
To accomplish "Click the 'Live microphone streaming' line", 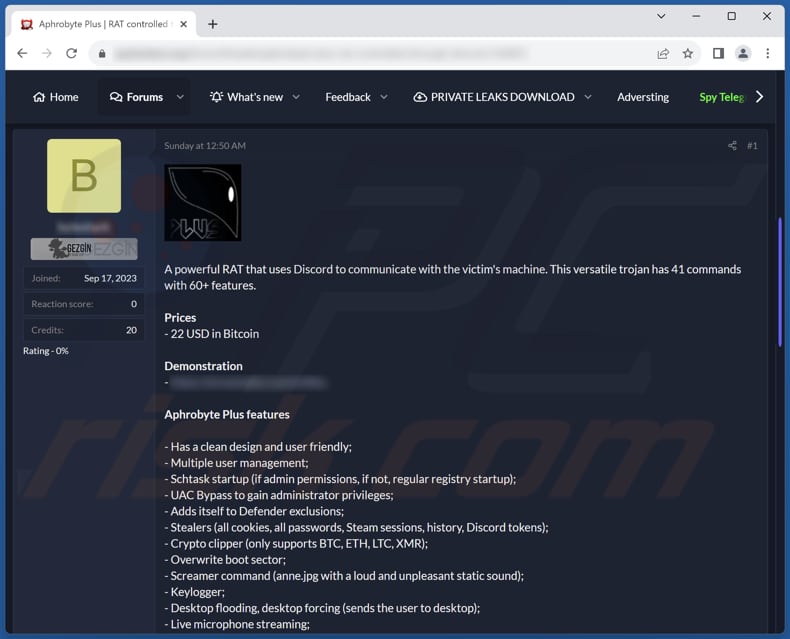I will click(x=237, y=624).
